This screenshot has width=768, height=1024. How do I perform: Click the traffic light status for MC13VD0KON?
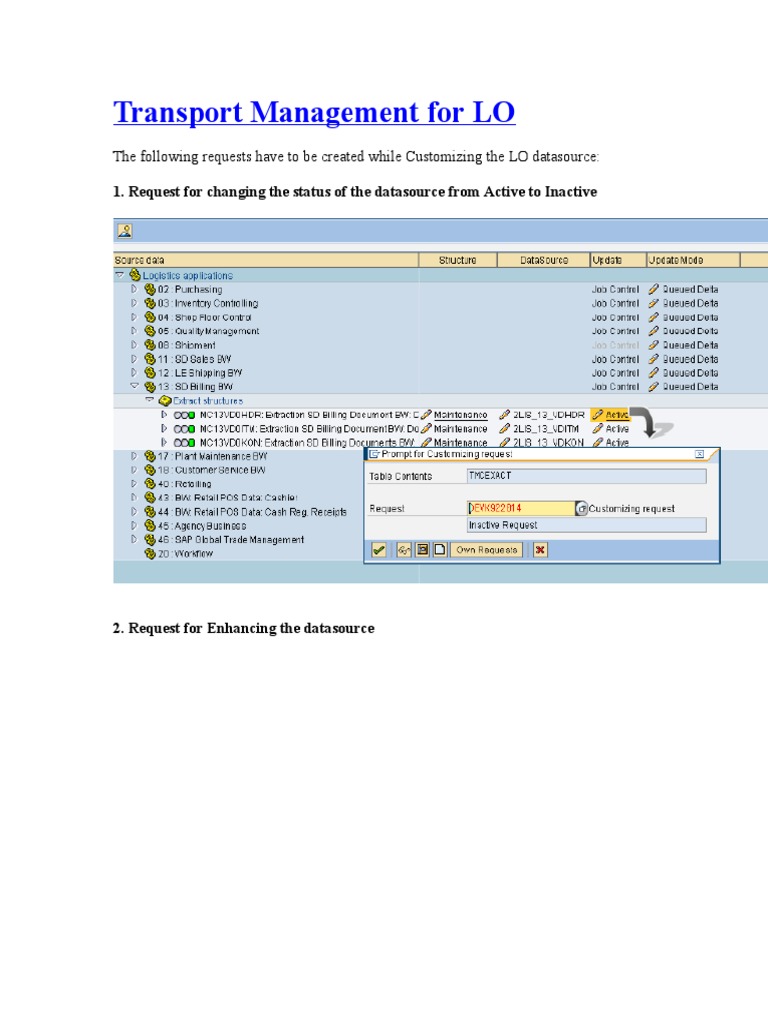click(x=184, y=443)
